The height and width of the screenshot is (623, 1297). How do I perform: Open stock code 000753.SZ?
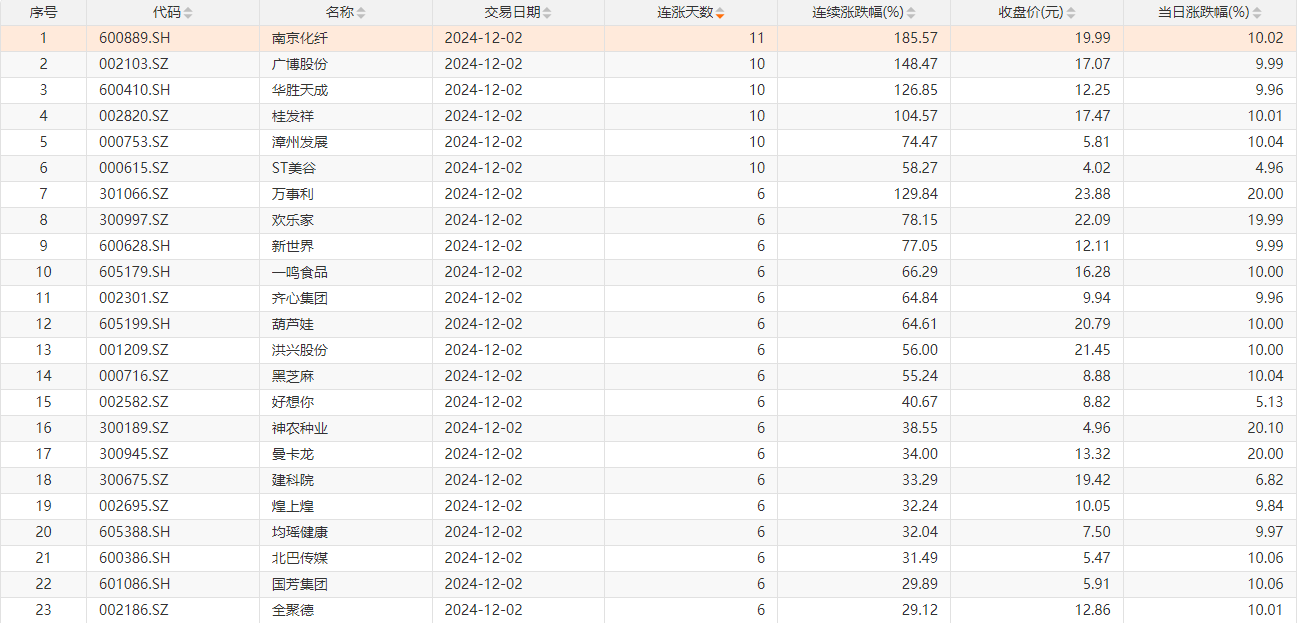click(134, 142)
